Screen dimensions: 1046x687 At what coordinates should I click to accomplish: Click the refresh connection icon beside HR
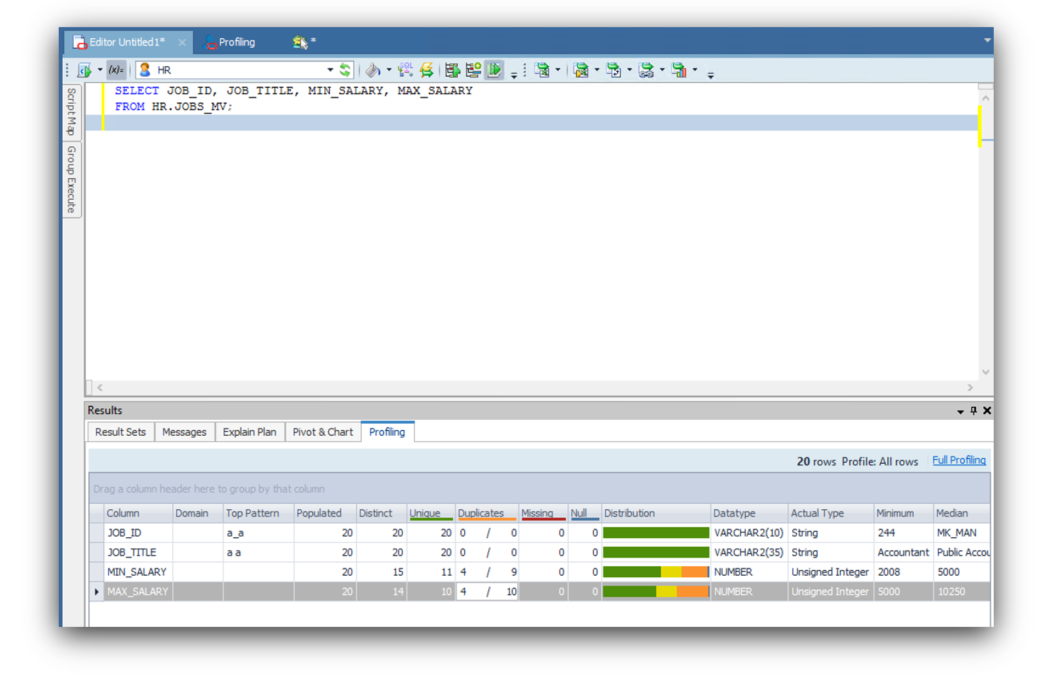pos(345,70)
